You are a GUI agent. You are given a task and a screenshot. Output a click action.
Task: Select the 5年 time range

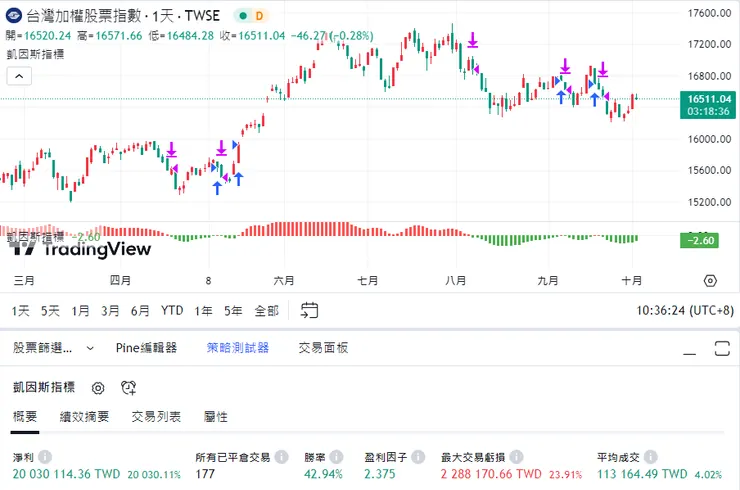[x=233, y=311]
